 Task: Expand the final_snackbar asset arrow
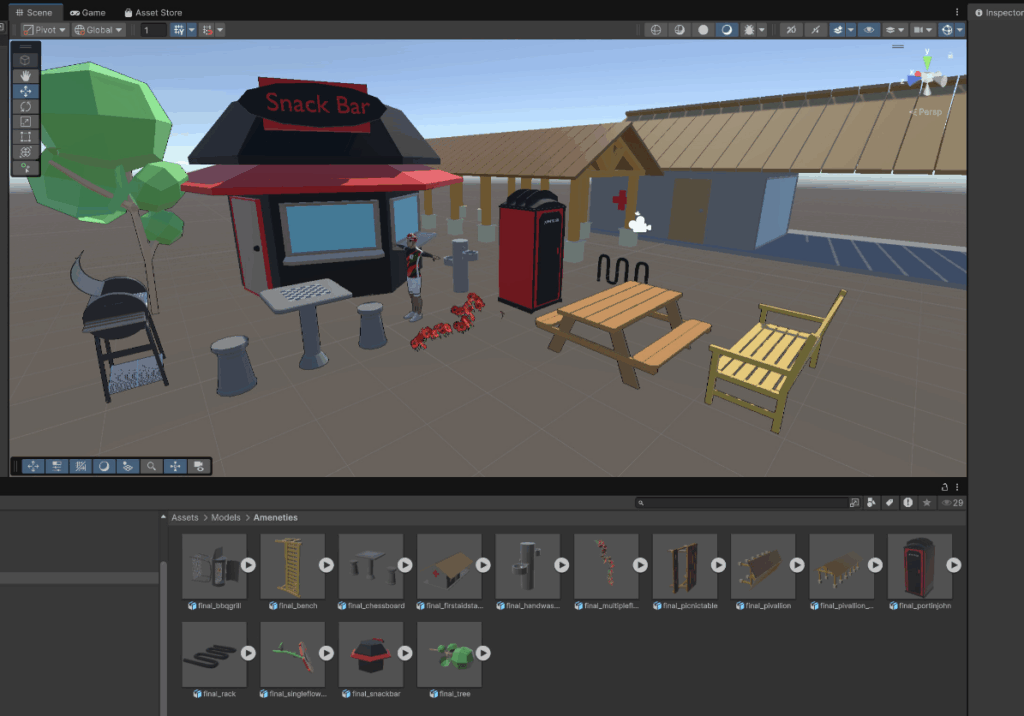405,653
